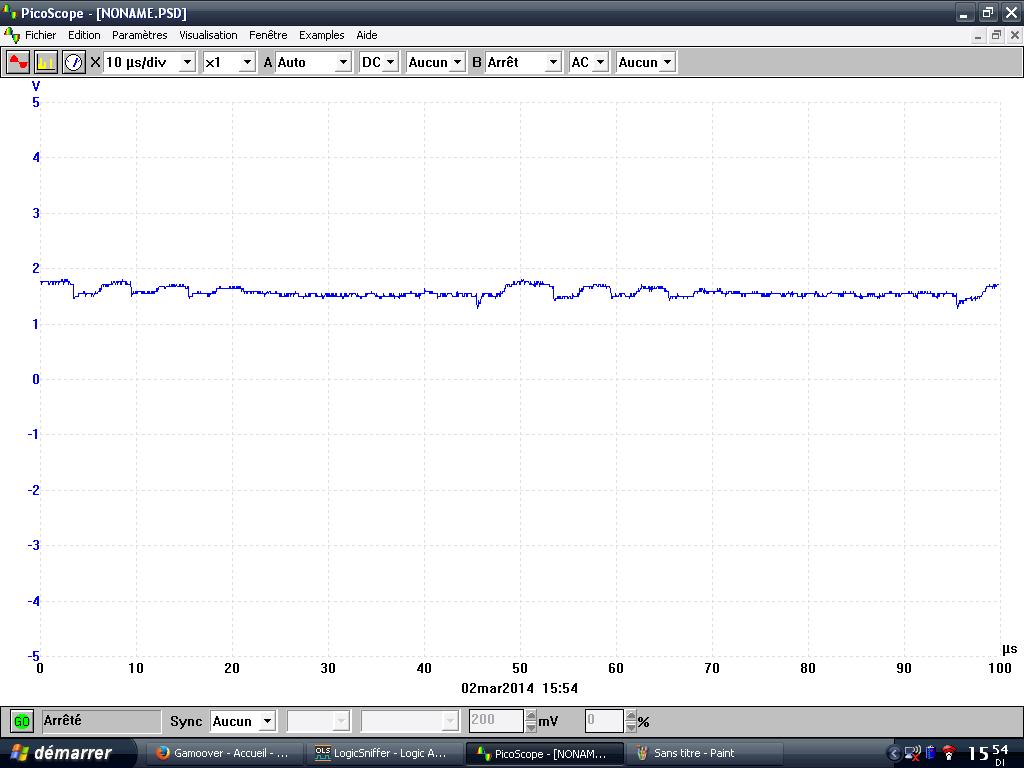1024x768 pixels.
Task: Open the Fenêtre menu
Action: [268, 35]
